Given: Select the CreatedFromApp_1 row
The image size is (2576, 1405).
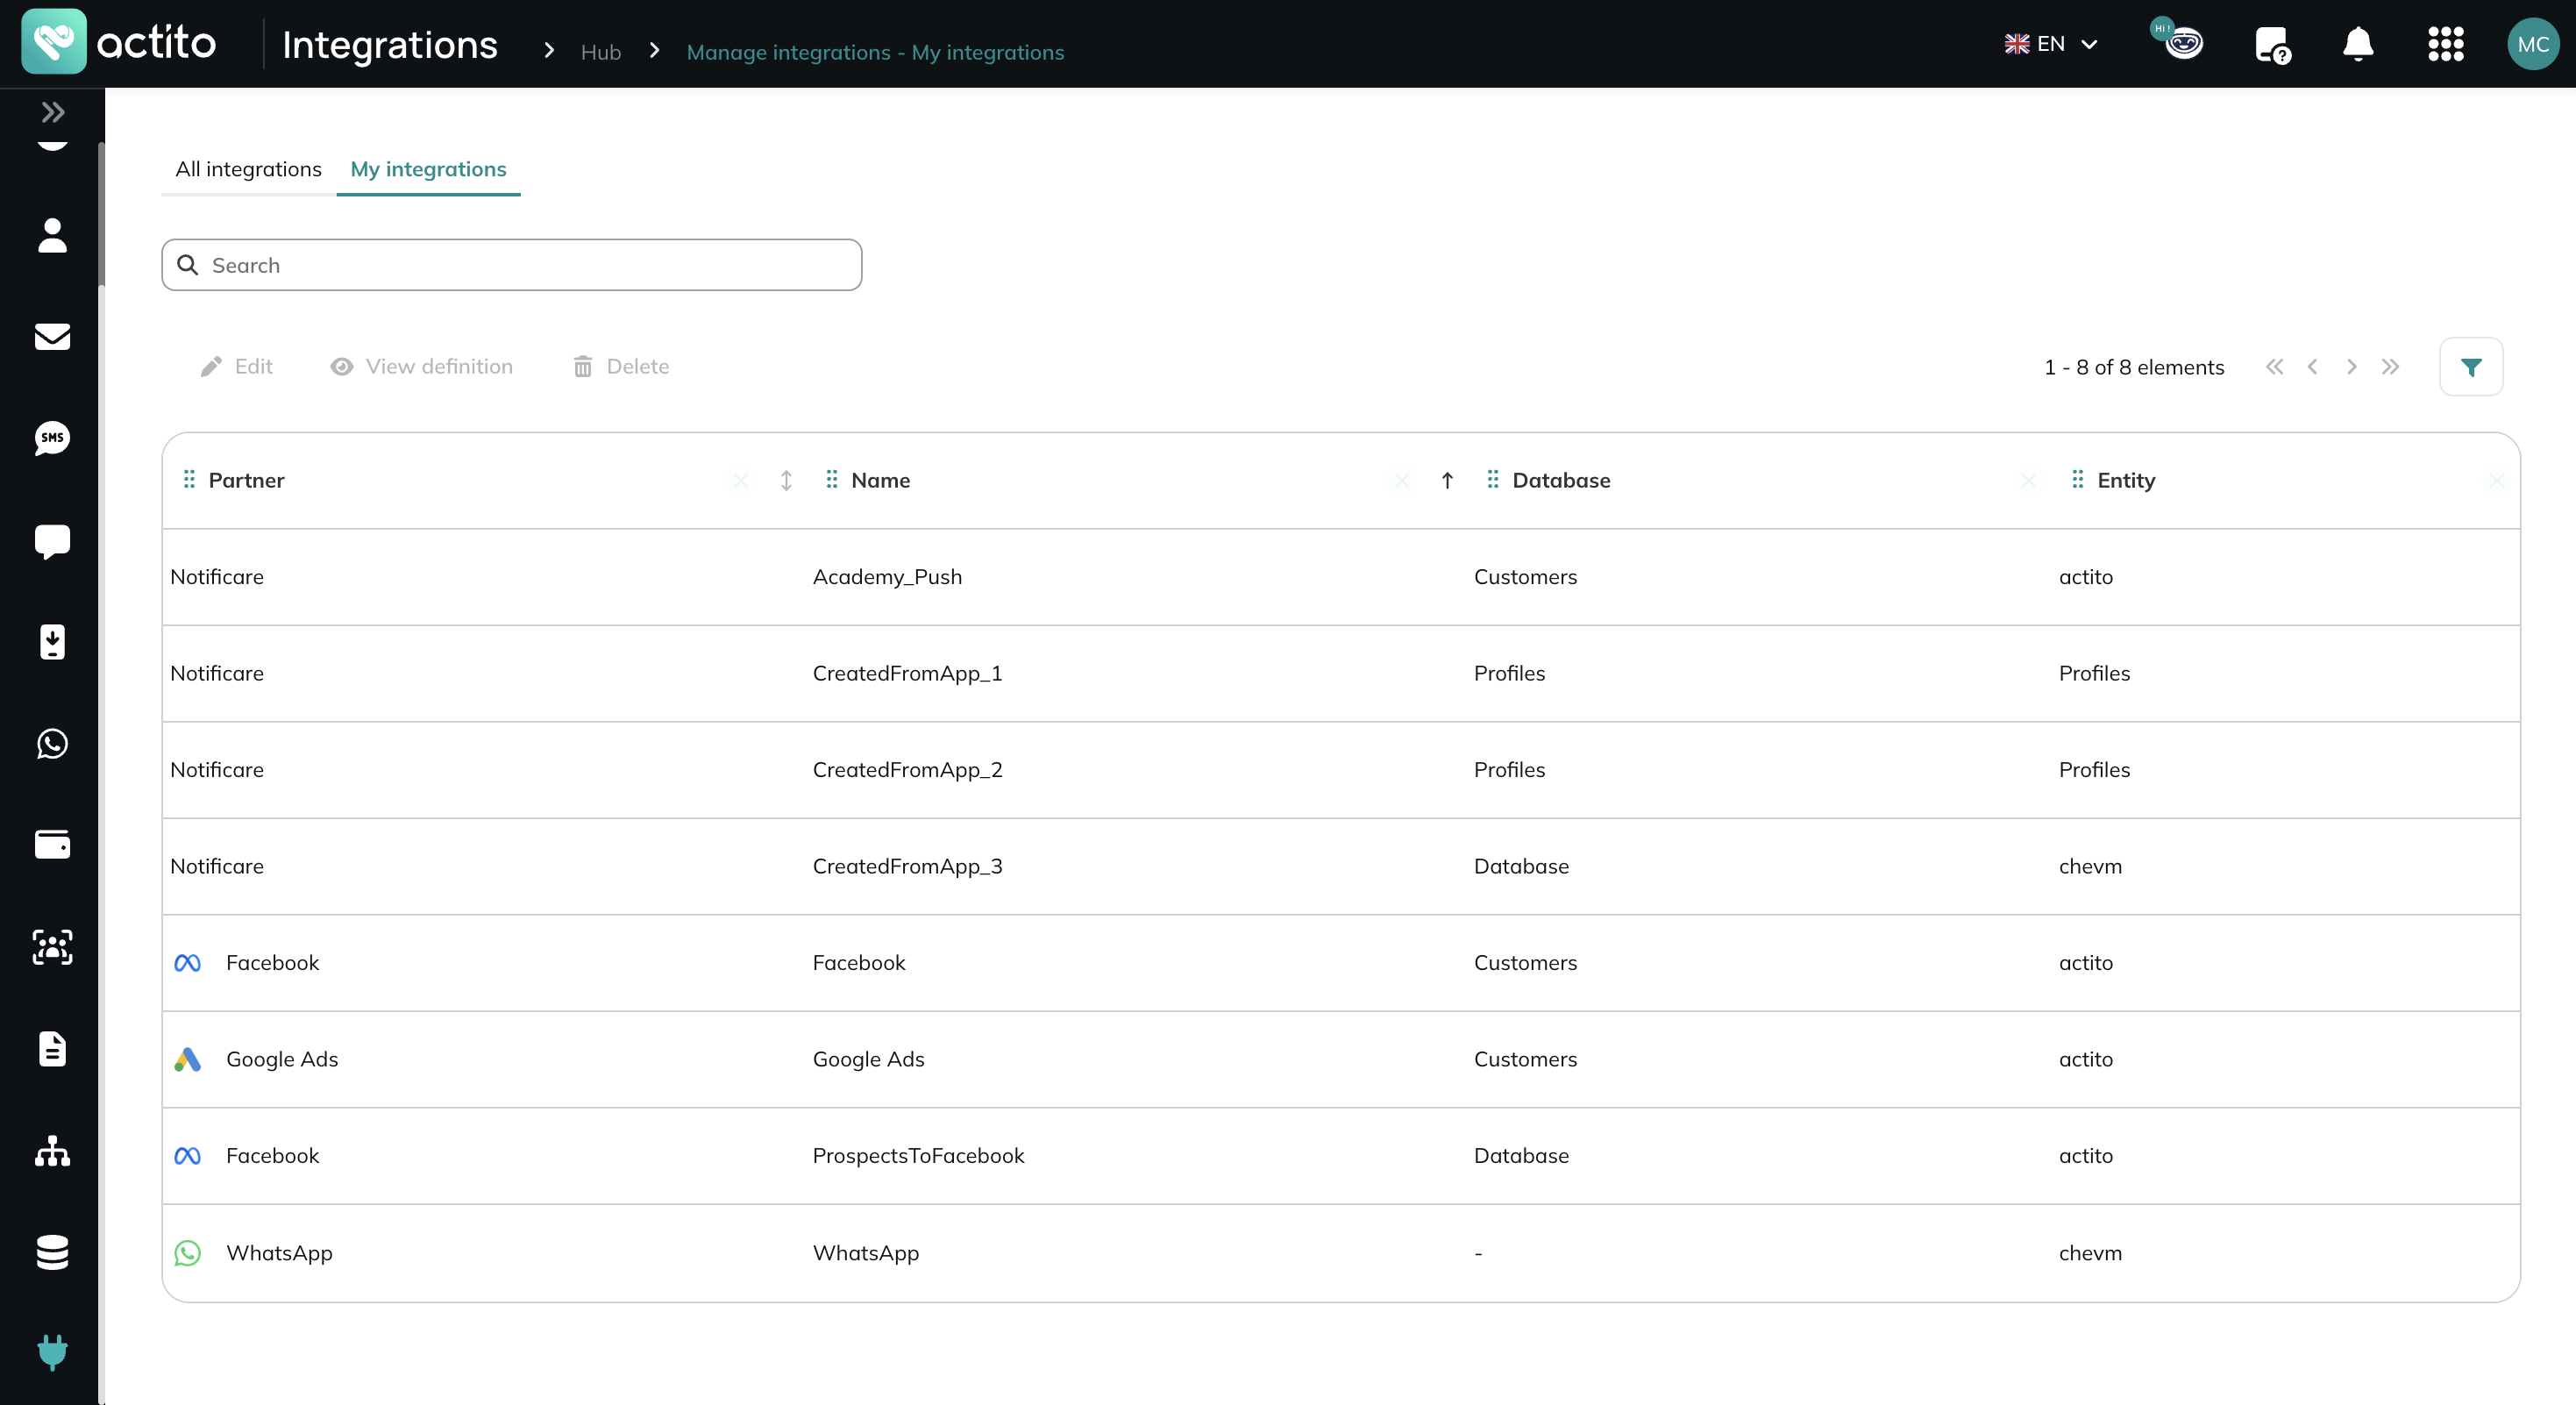Looking at the screenshot, I should 1340,674.
